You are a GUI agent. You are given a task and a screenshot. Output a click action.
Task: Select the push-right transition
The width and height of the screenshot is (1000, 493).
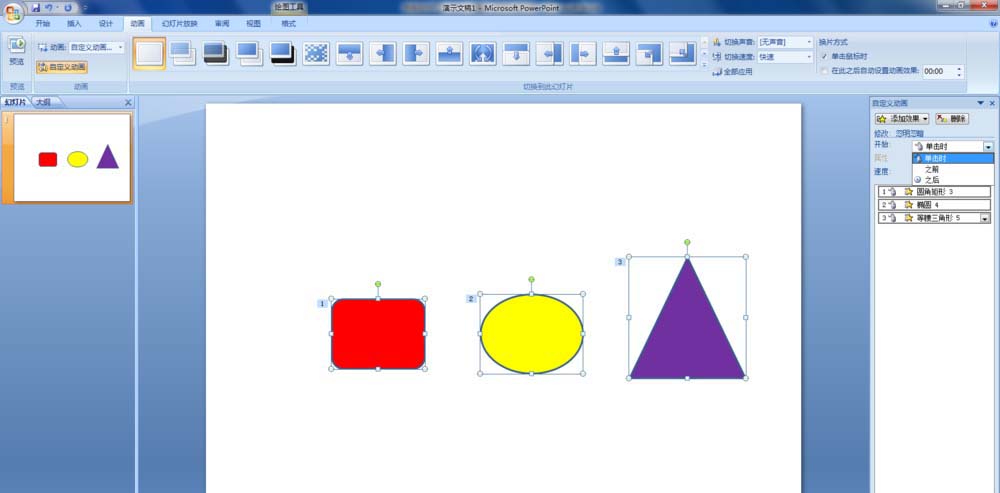point(582,54)
